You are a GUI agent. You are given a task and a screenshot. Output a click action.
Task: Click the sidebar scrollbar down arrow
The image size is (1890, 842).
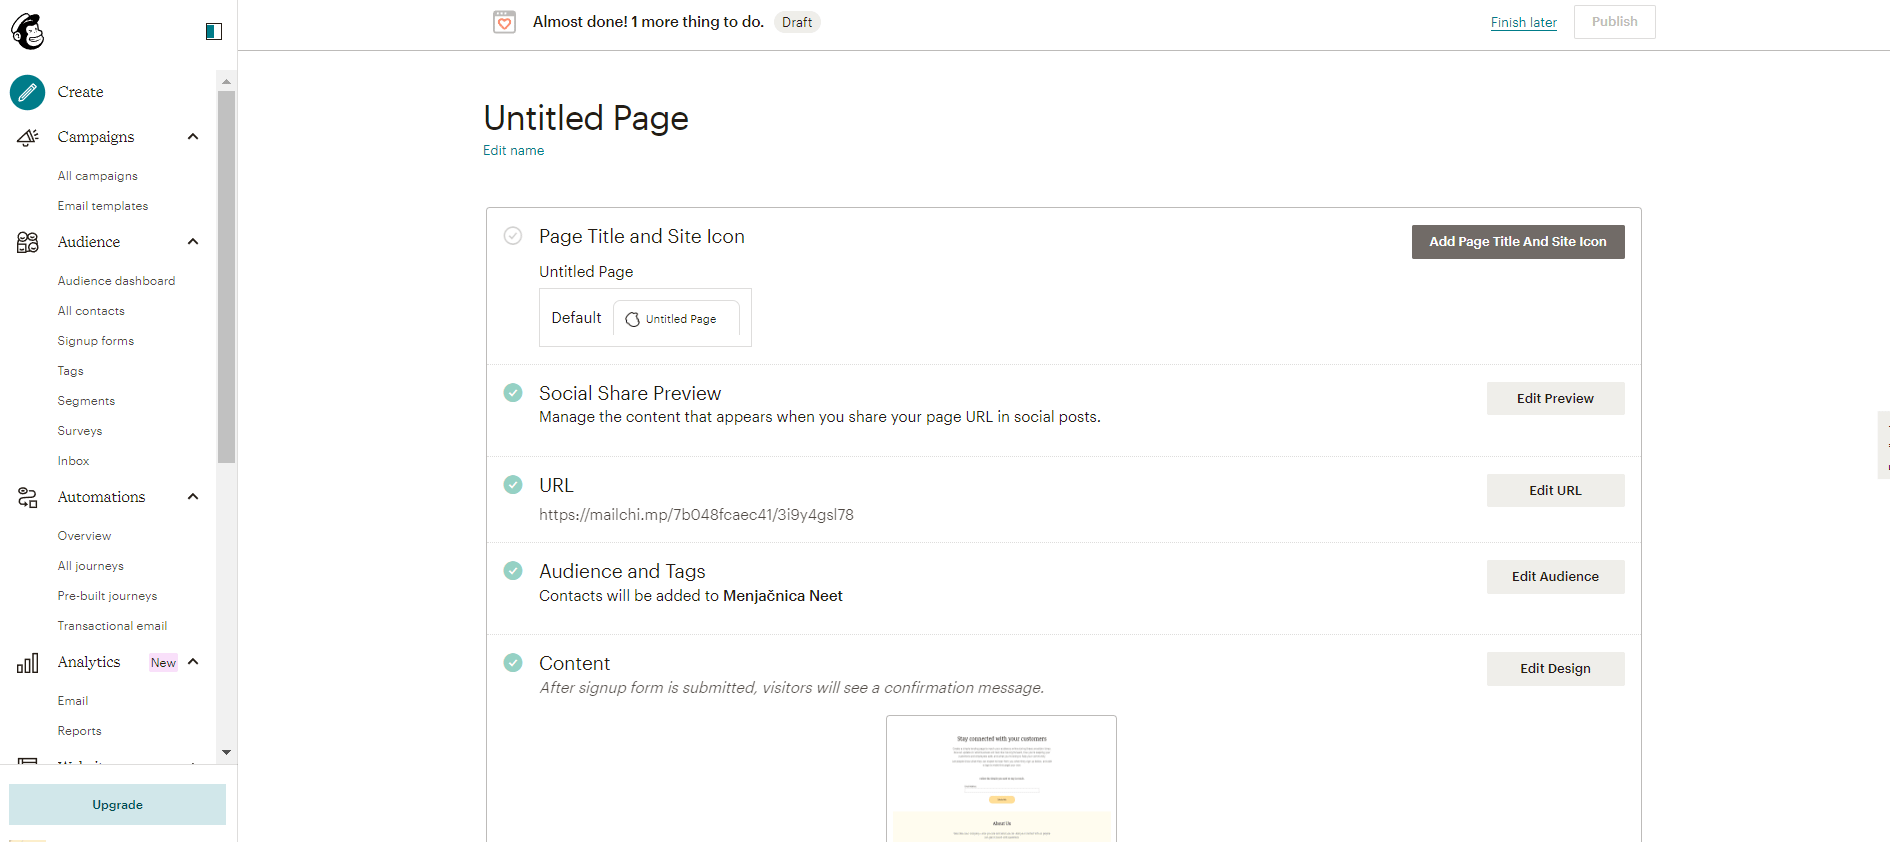[x=226, y=752]
